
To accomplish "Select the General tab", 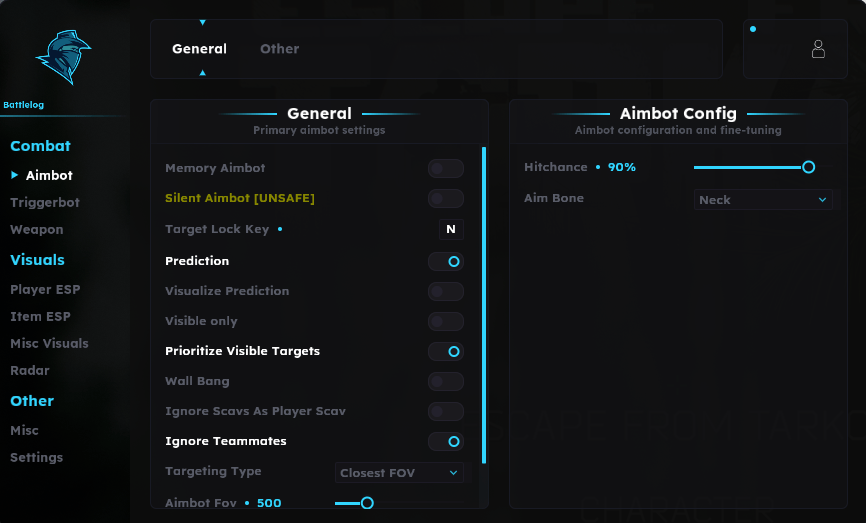I will click(x=199, y=49).
